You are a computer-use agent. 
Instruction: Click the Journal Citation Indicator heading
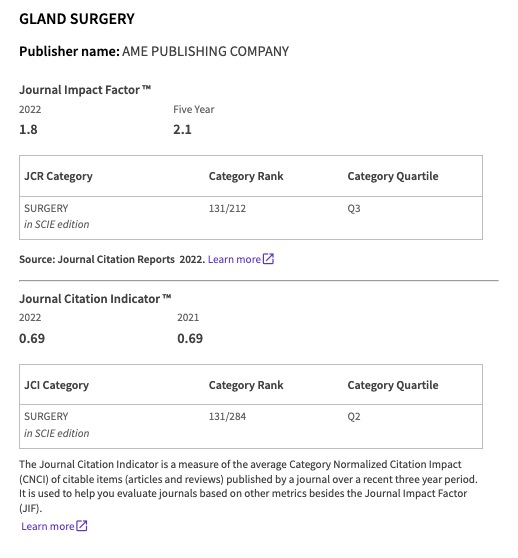(x=95, y=299)
